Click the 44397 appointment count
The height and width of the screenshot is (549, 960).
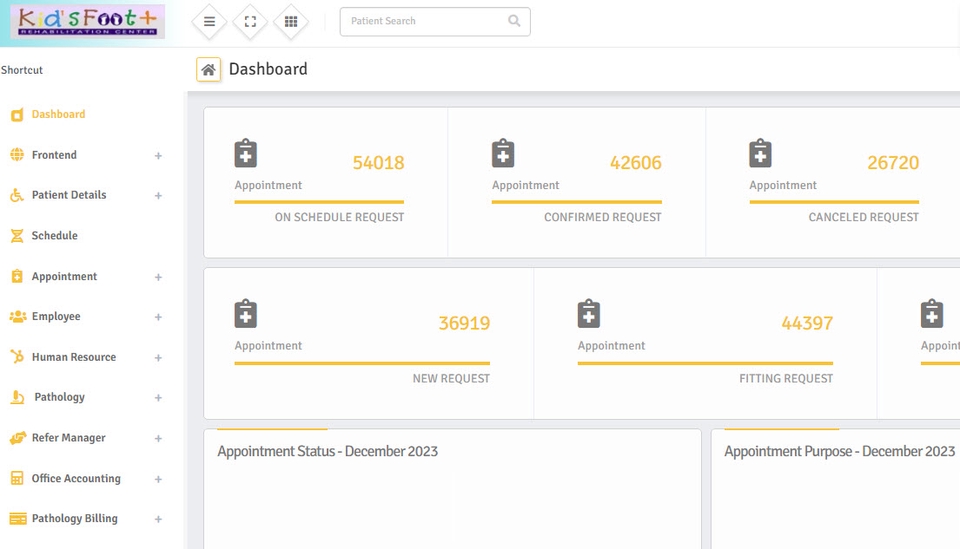[x=807, y=323]
